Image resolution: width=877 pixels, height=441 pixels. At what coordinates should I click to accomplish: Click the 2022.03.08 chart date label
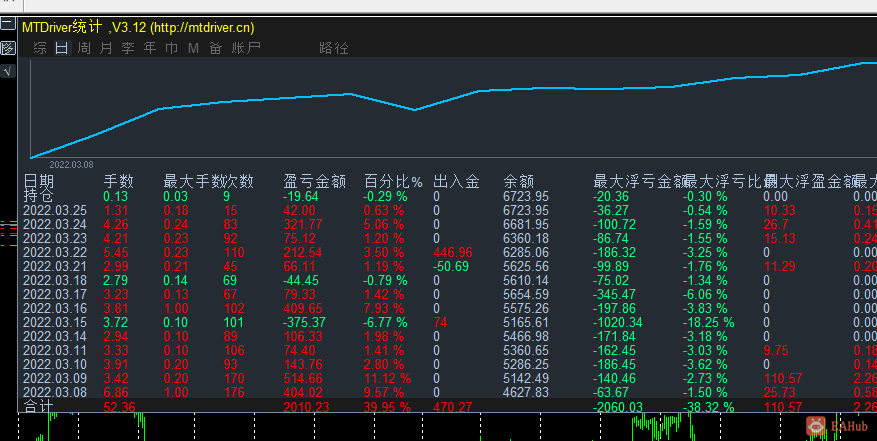tap(72, 165)
